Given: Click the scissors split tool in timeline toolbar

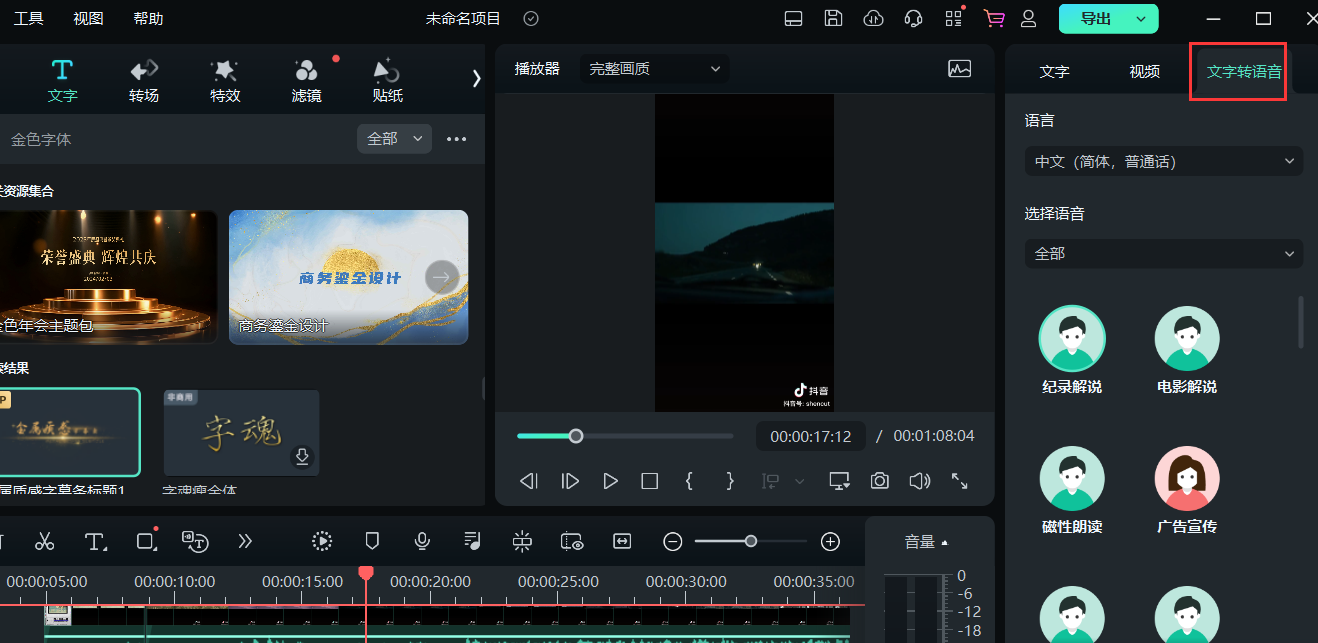Looking at the screenshot, I should [x=44, y=541].
